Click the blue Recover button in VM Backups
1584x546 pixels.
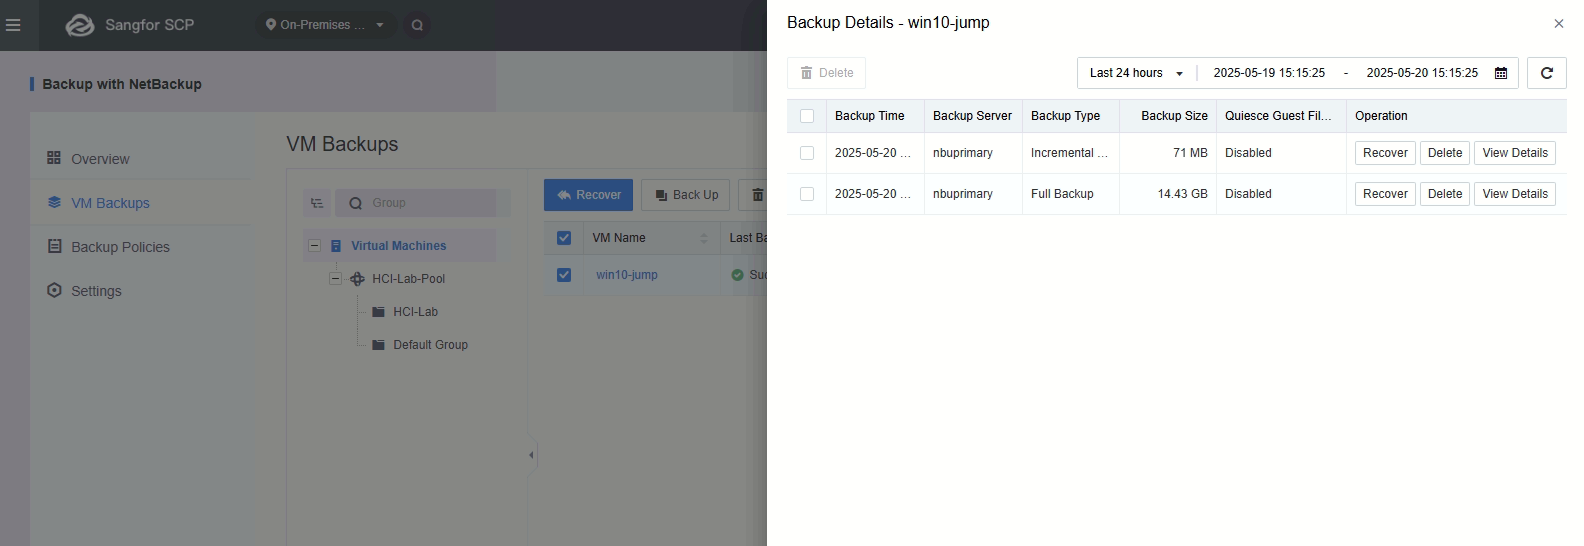(x=588, y=195)
